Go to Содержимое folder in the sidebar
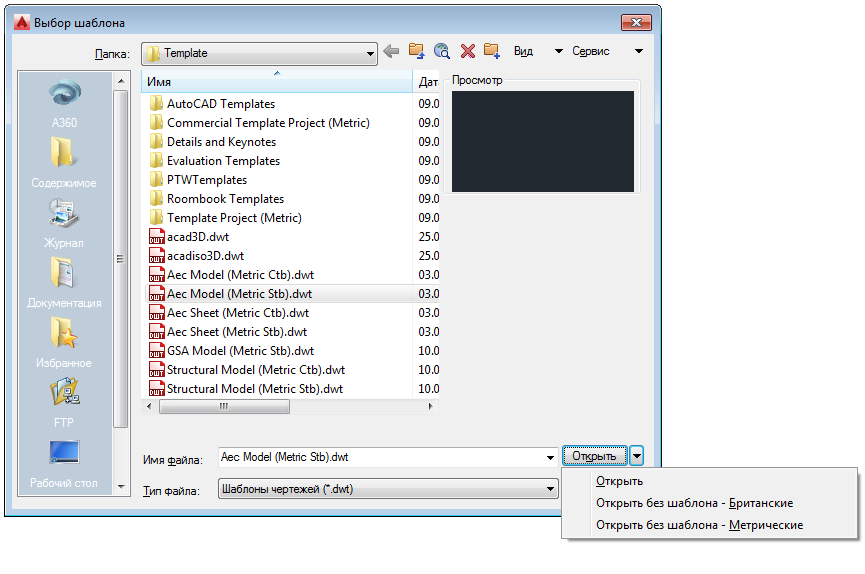Viewport: 865px width, 574px height. 64,162
